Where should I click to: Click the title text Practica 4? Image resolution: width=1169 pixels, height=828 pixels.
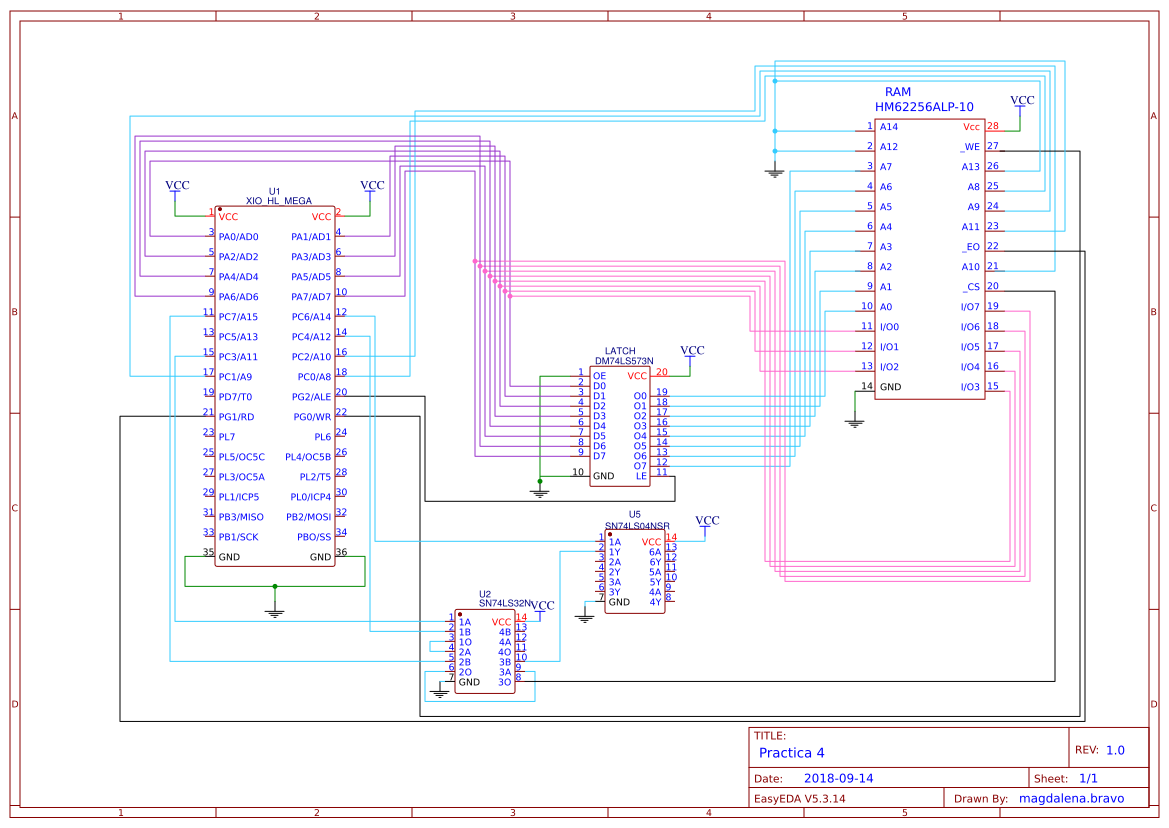[x=791, y=753]
